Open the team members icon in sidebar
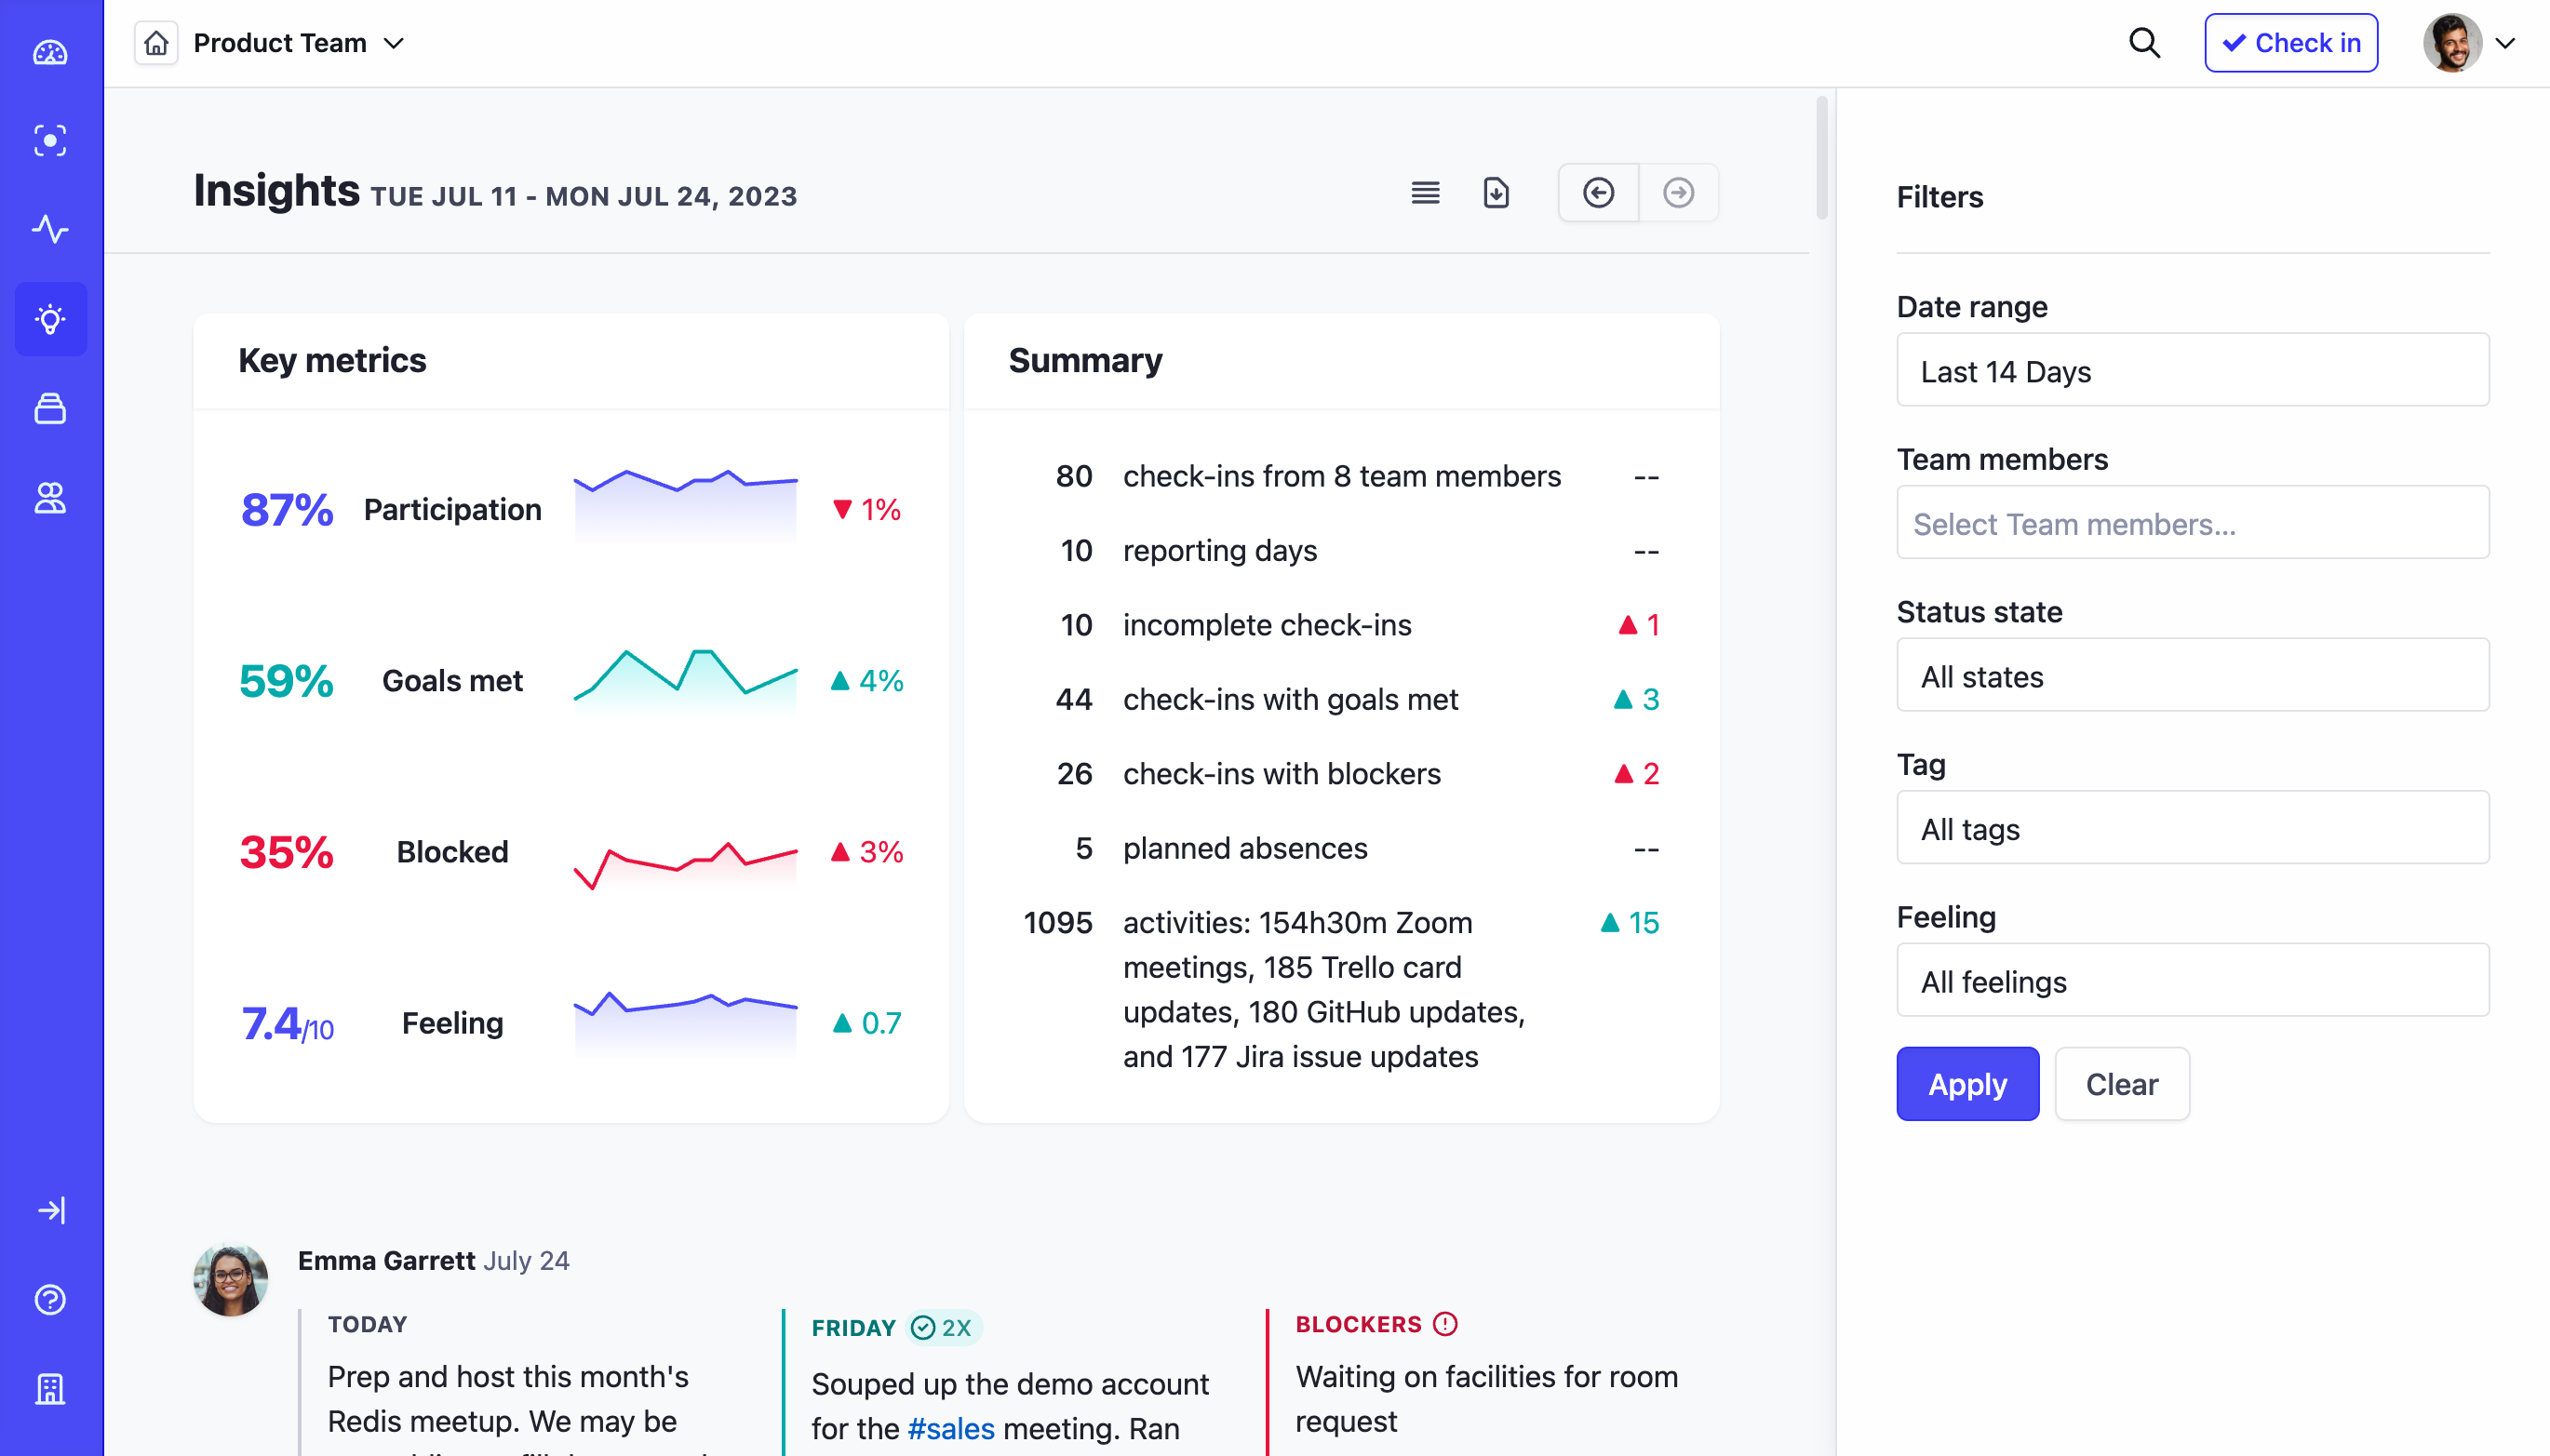The width and height of the screenshot is (2550, 1456). 50,498
